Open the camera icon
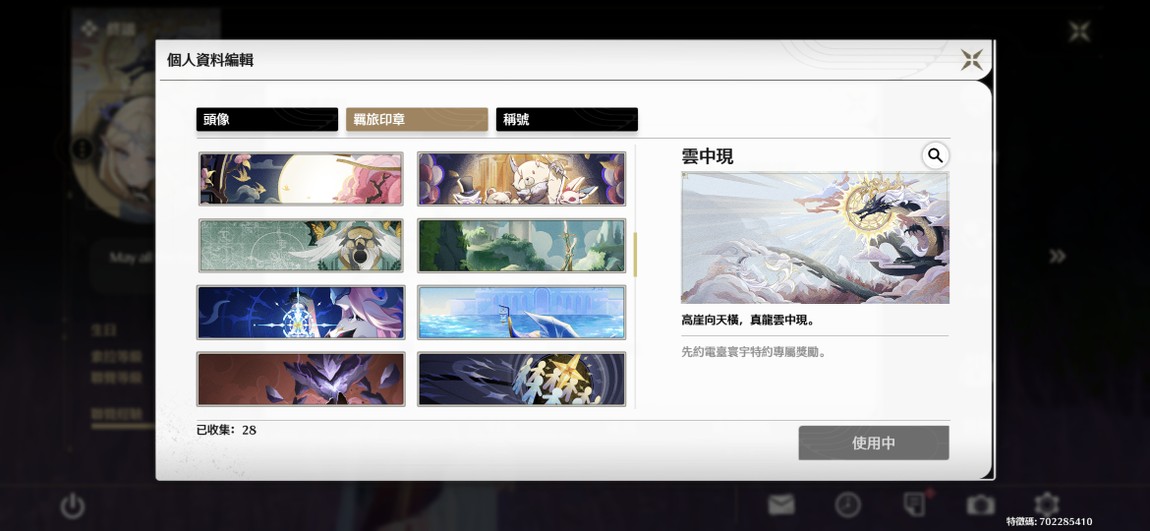 point(981,505)
